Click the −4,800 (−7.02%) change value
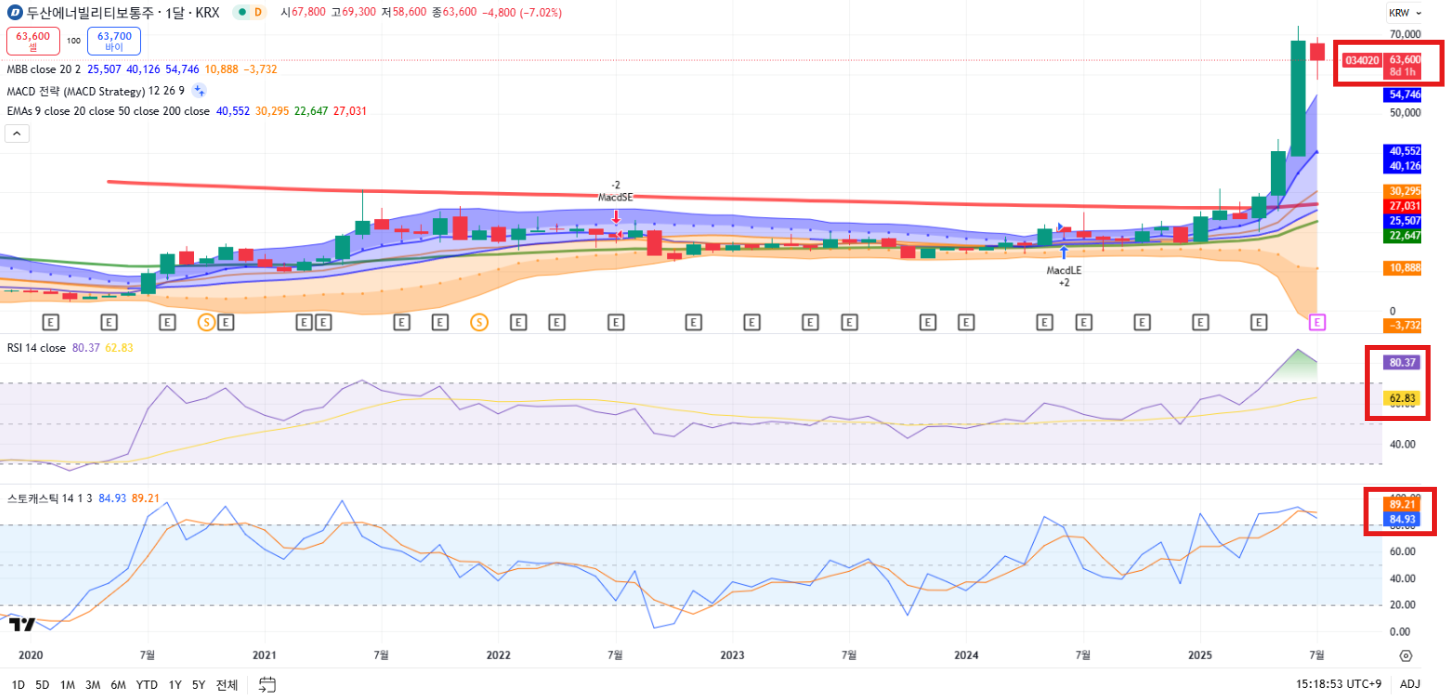This screenshot has width=1445, height=695. 520,13
